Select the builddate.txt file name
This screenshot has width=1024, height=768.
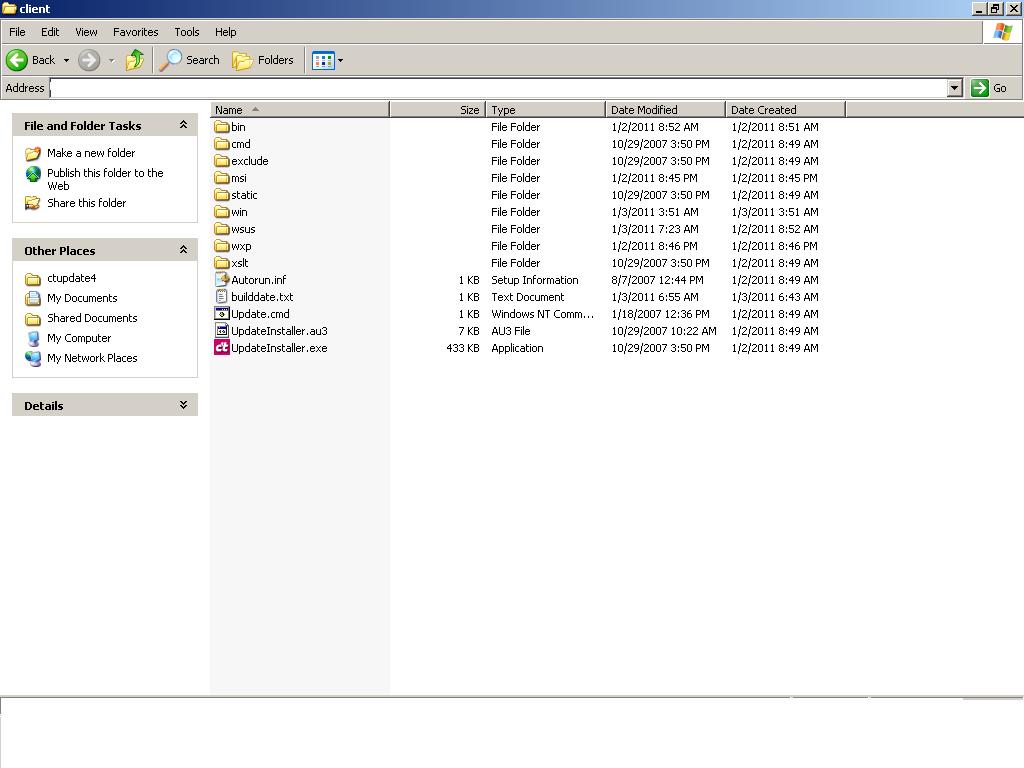262,297
